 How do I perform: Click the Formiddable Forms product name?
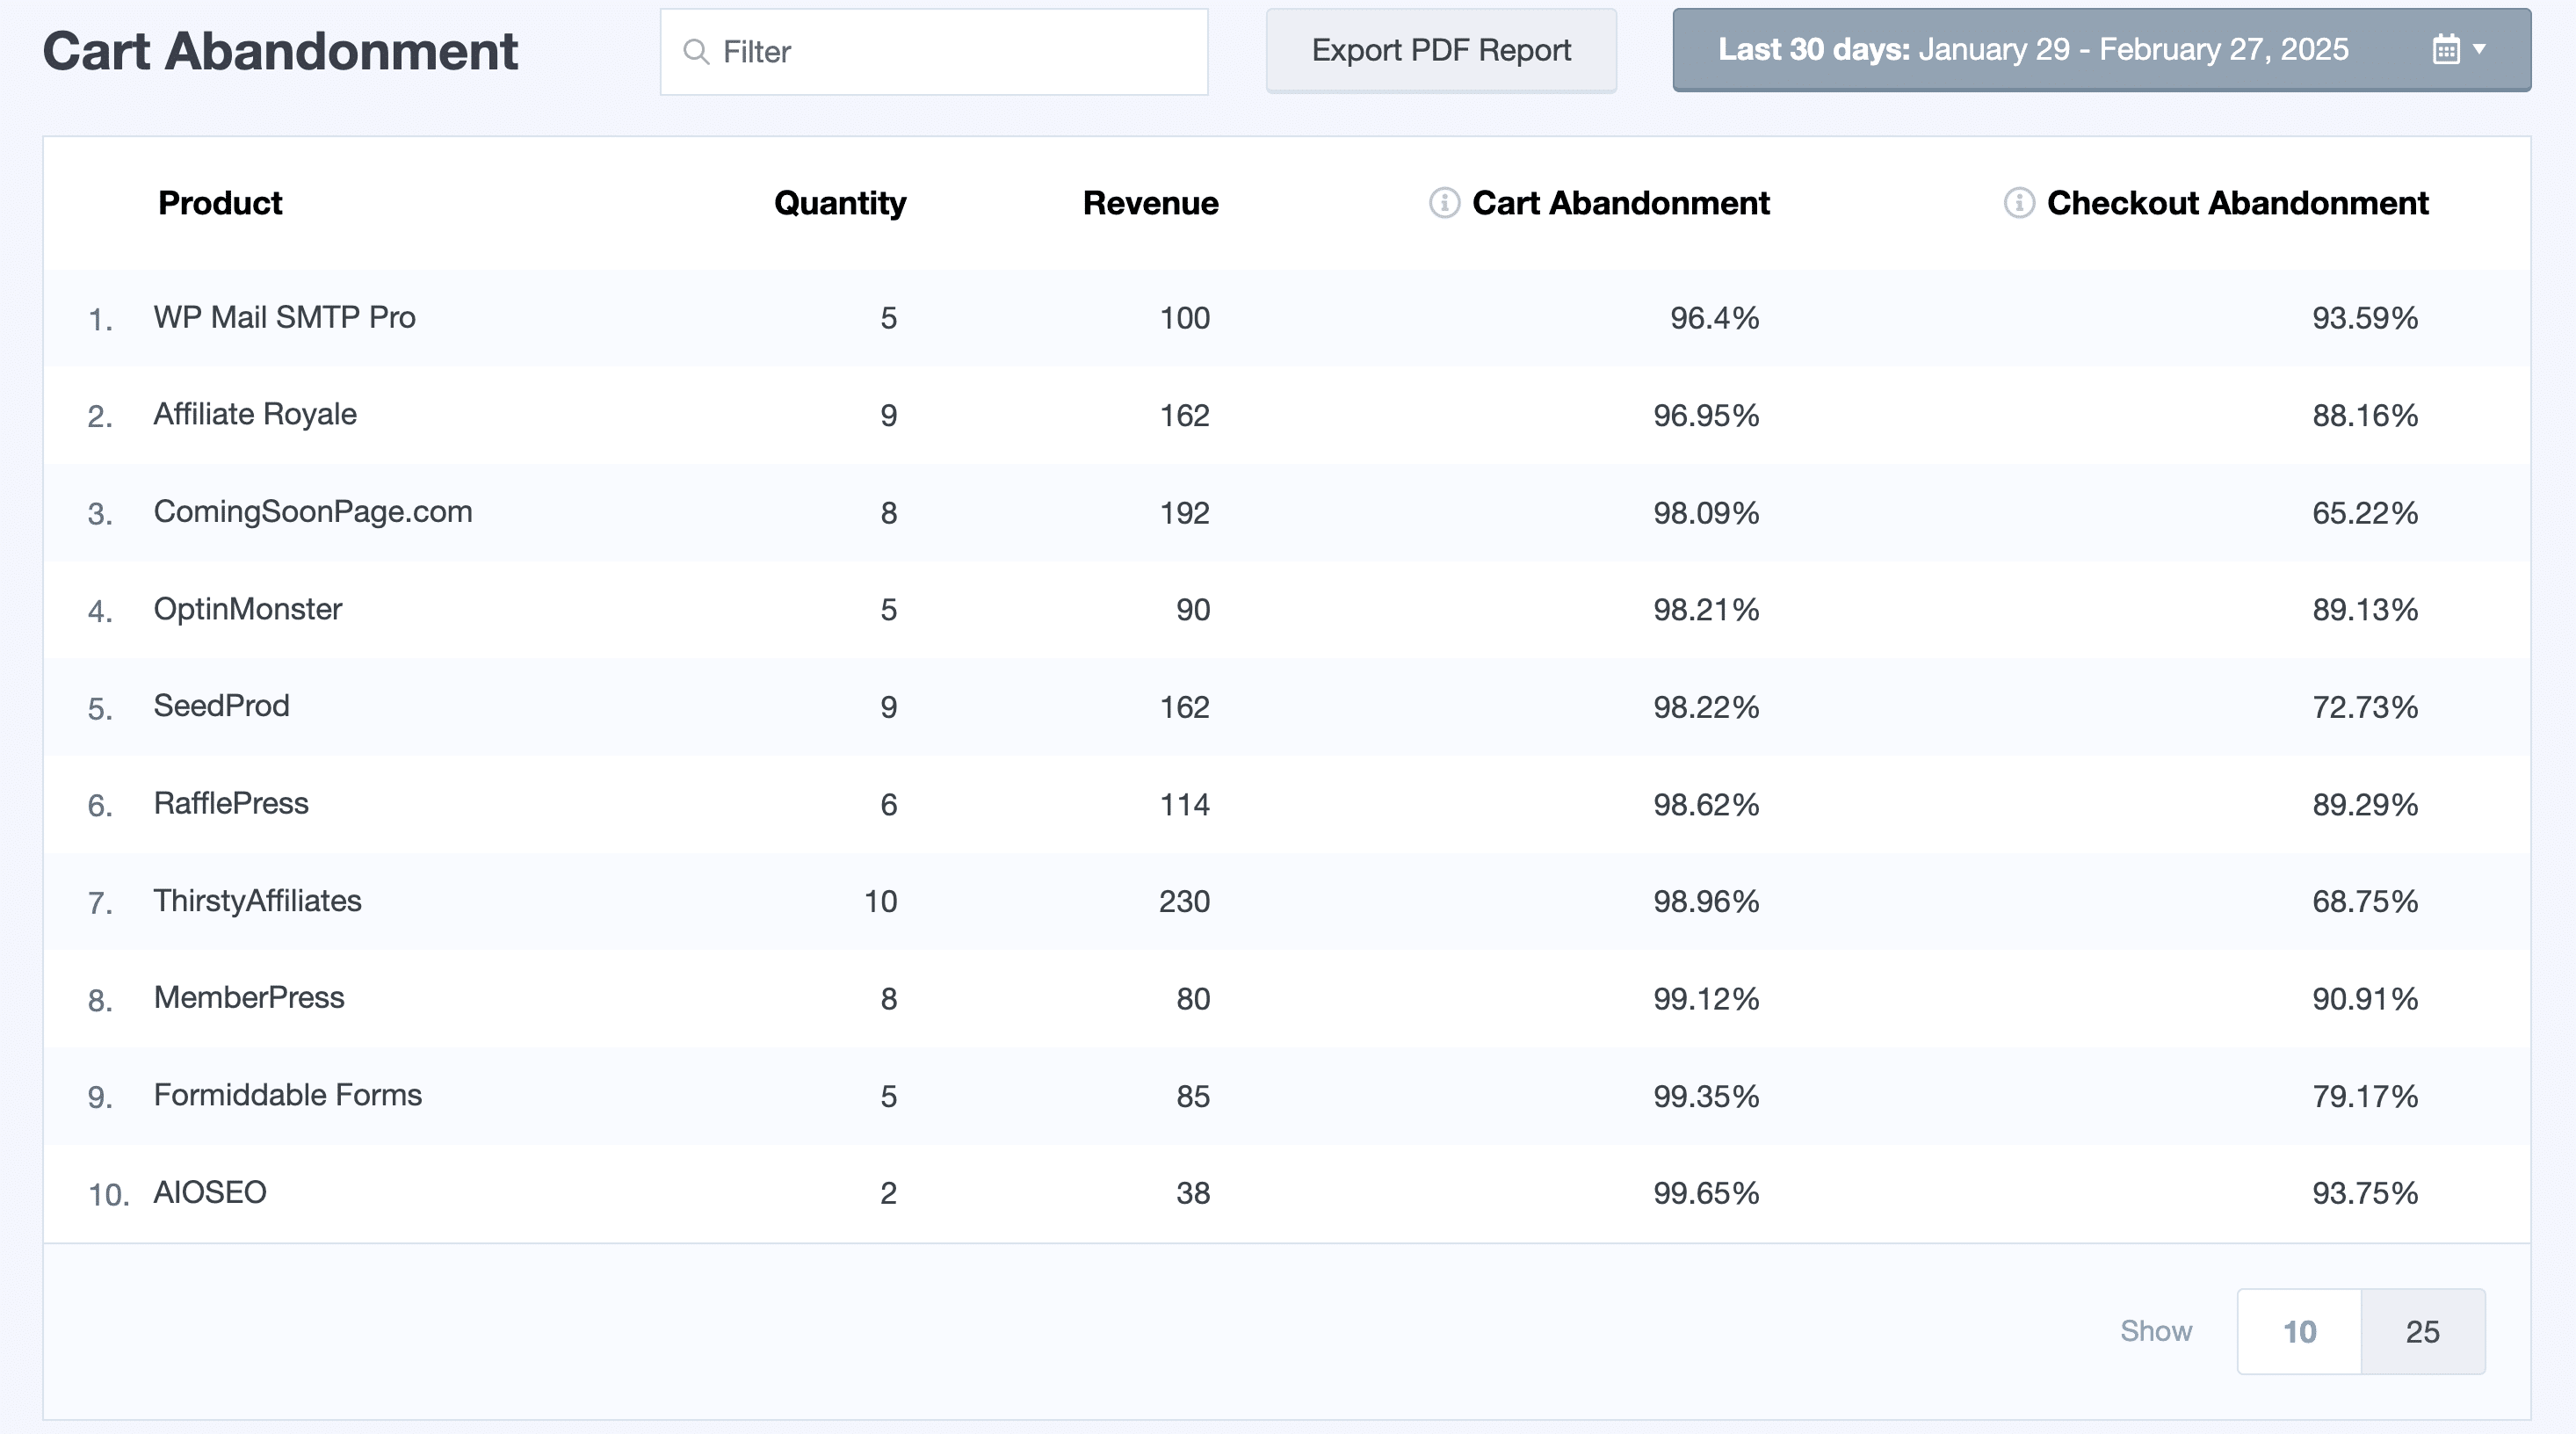tap(287, 1095)
